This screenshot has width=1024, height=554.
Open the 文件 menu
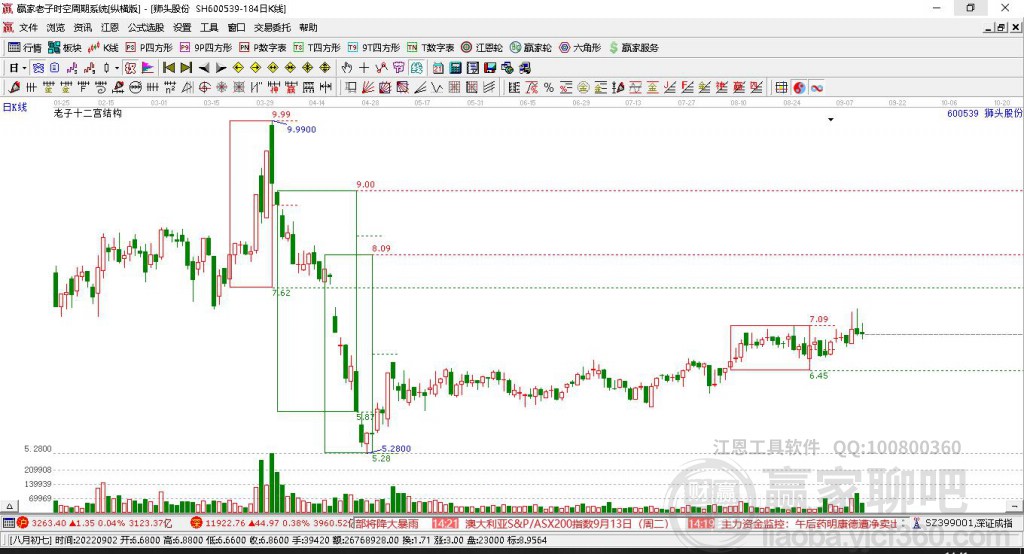[x=29, y=27]
